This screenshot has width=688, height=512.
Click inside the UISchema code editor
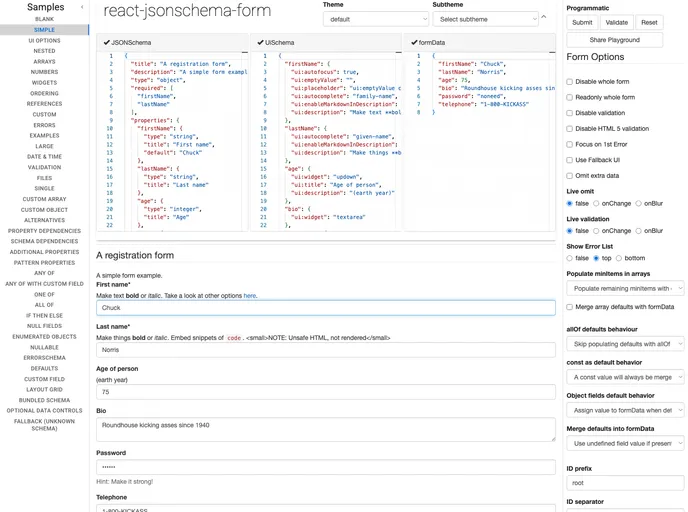(x=326, y=141)
